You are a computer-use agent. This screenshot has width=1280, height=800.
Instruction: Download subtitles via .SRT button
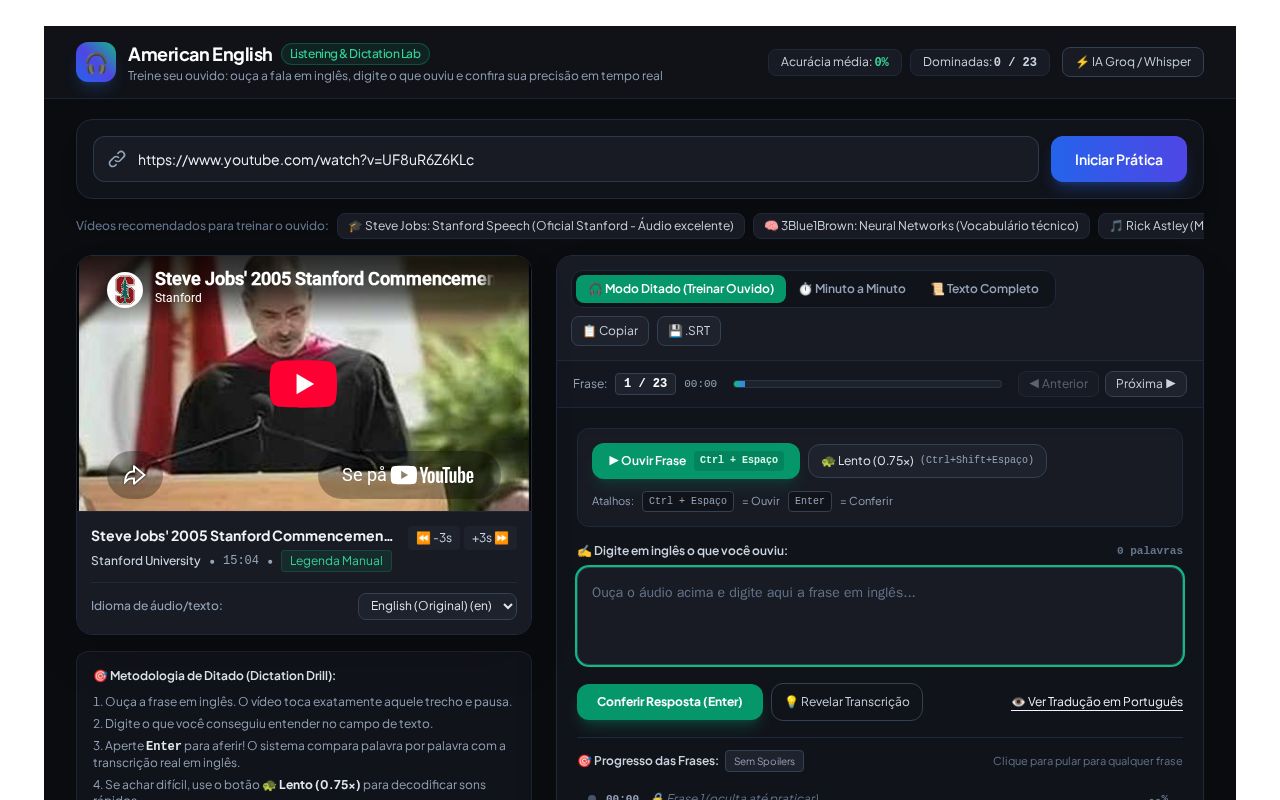[x=689, y=331]
